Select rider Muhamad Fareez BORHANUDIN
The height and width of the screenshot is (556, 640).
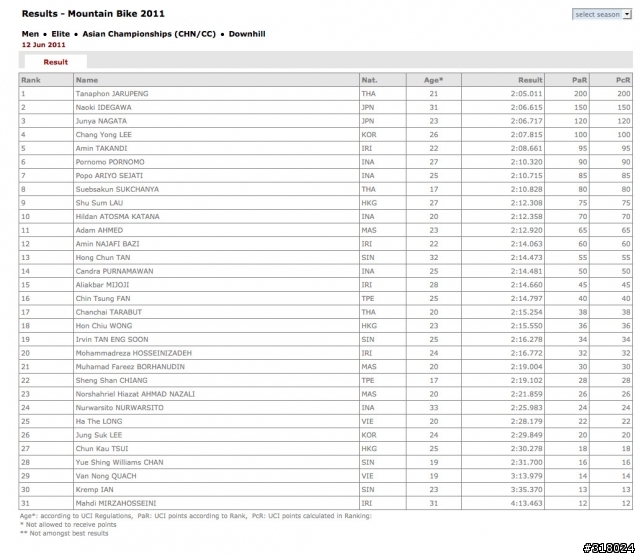(x=130, y=367)
